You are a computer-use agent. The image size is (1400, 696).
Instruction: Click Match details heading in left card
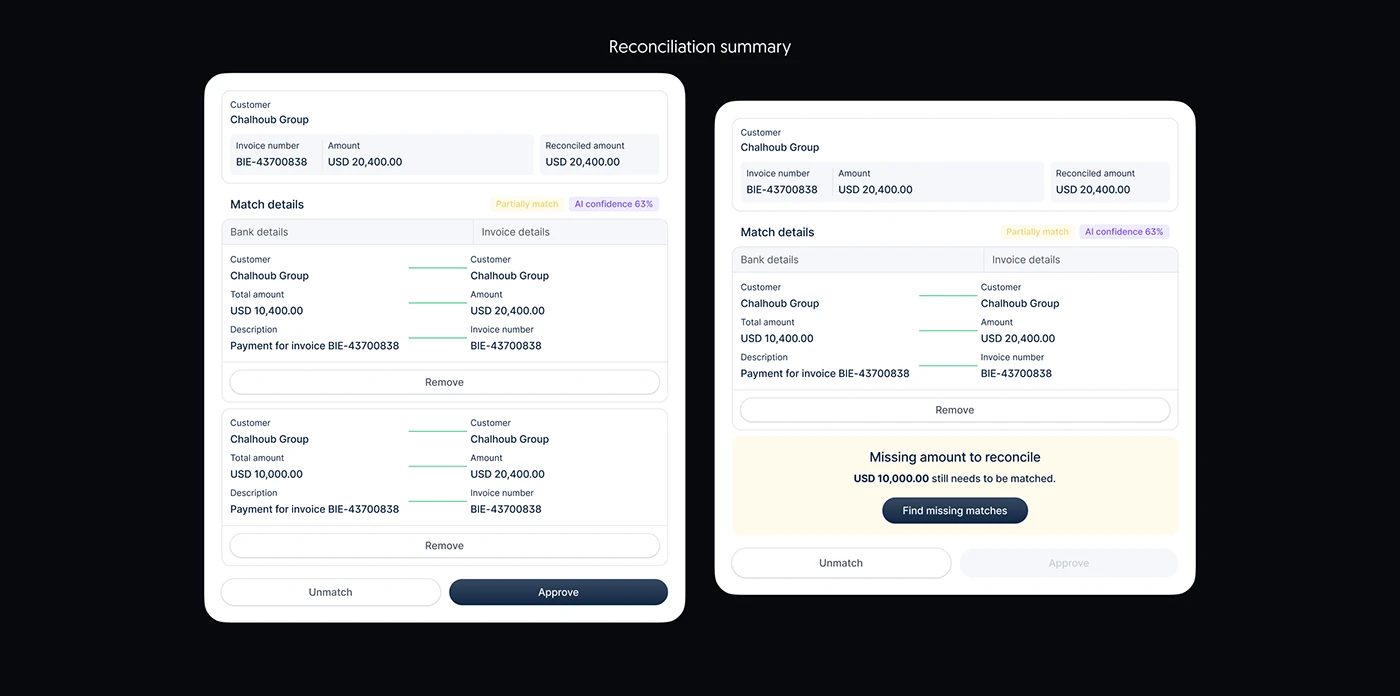[267, 204]
